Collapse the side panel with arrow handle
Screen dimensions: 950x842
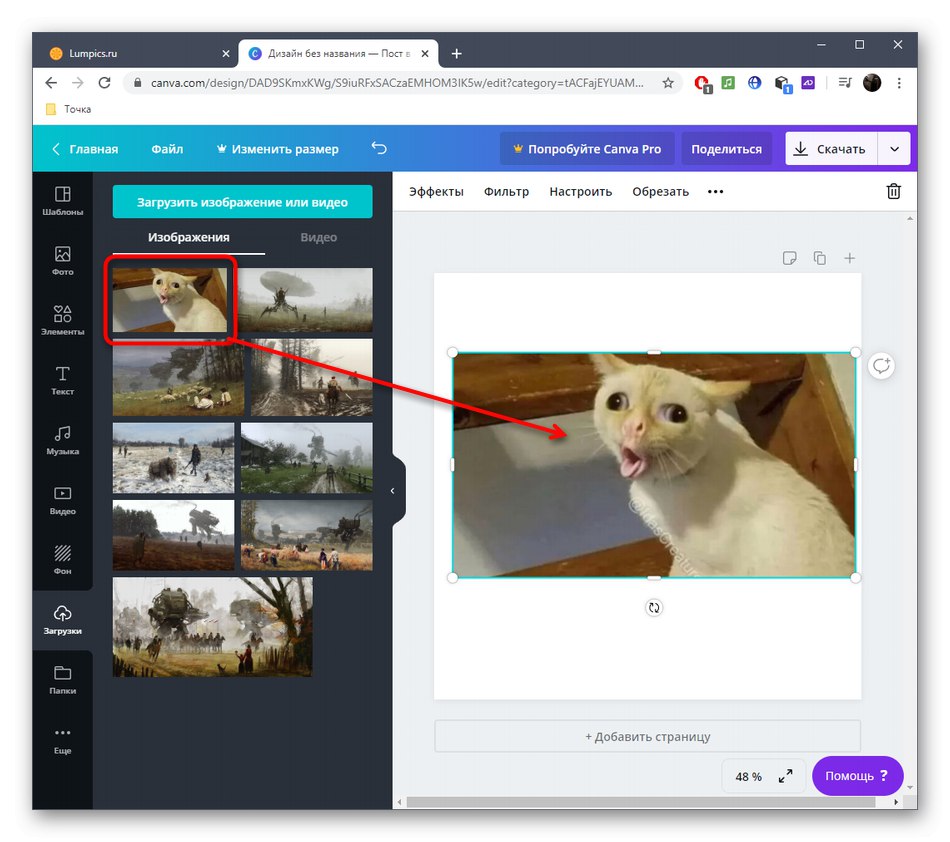point(393,491)
